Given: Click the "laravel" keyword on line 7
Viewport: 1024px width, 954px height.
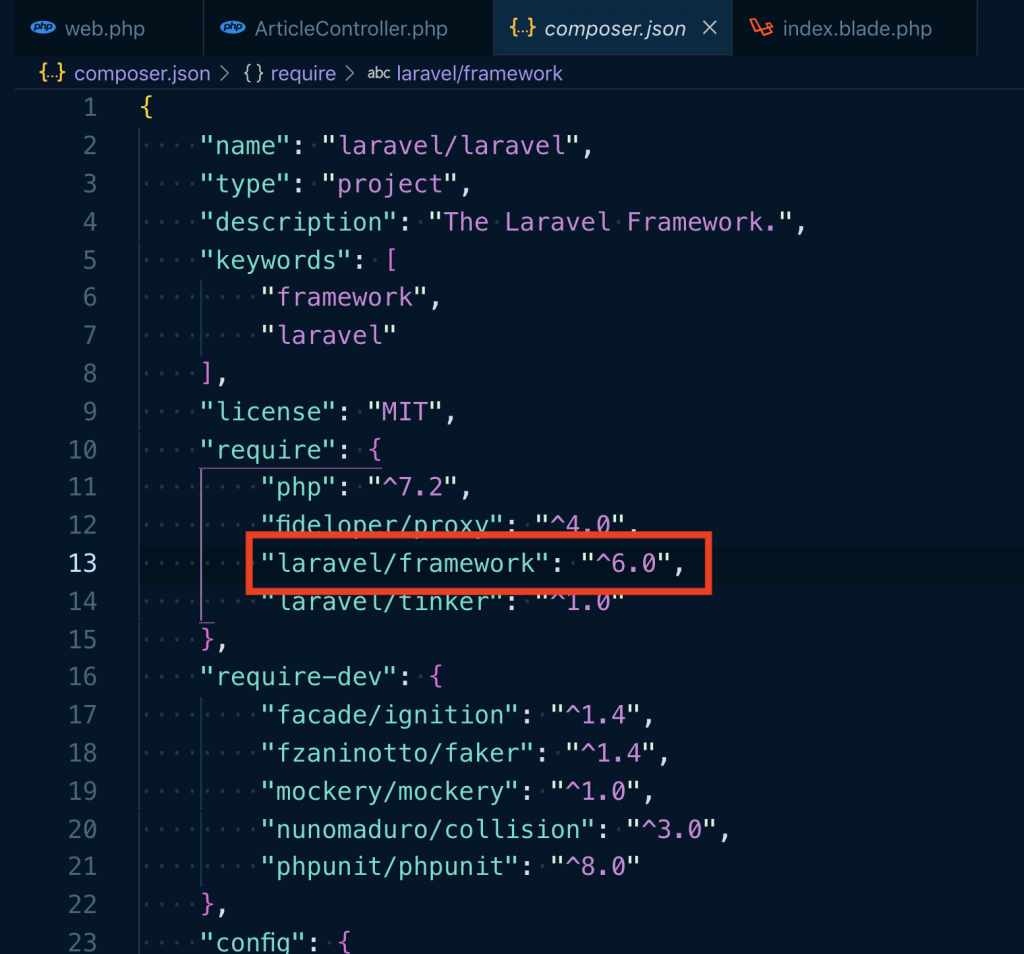Looking at the screenshot, I should pos(328,336).
